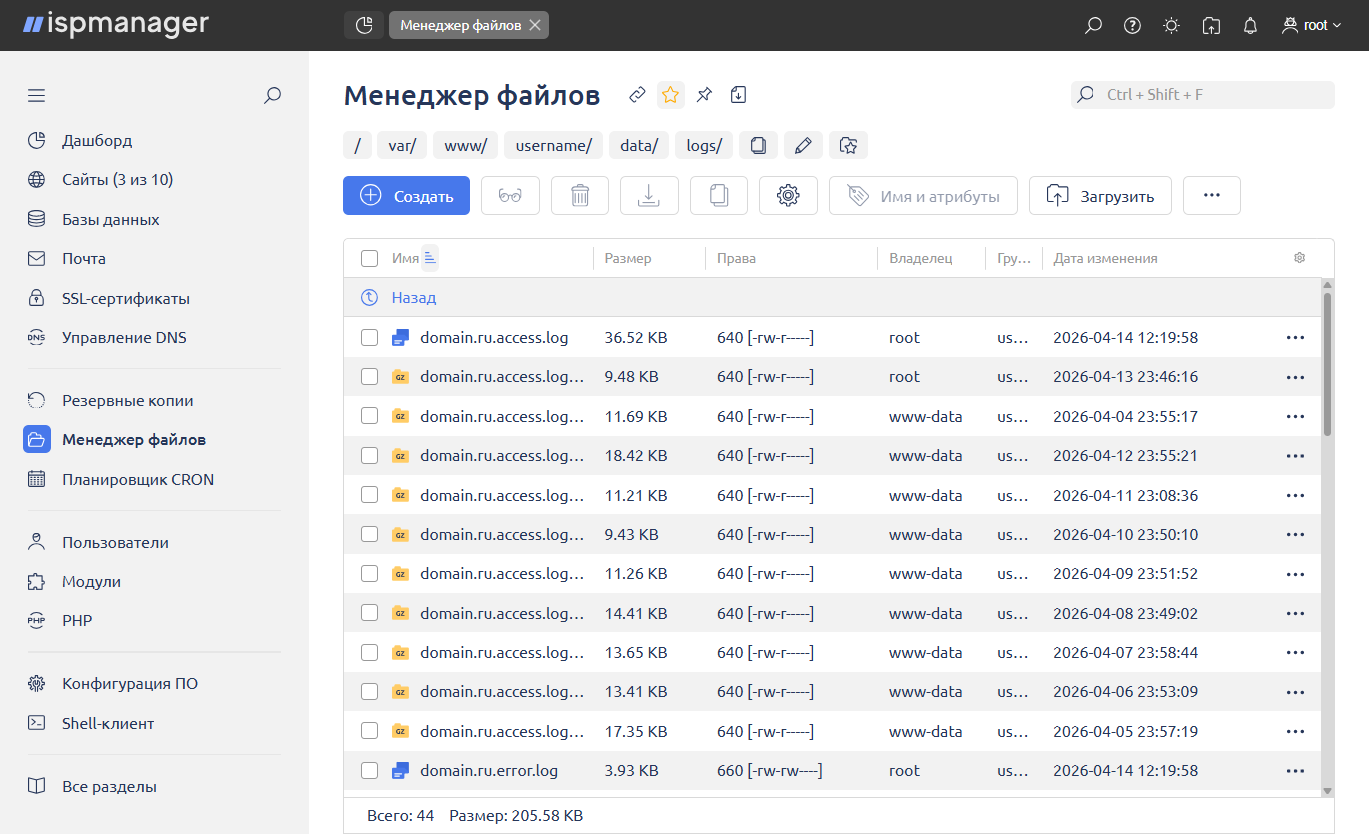The width and height of the screenshot is (1369, 834).
Task: Toggle the favorites star next to title
Action: 670,95
